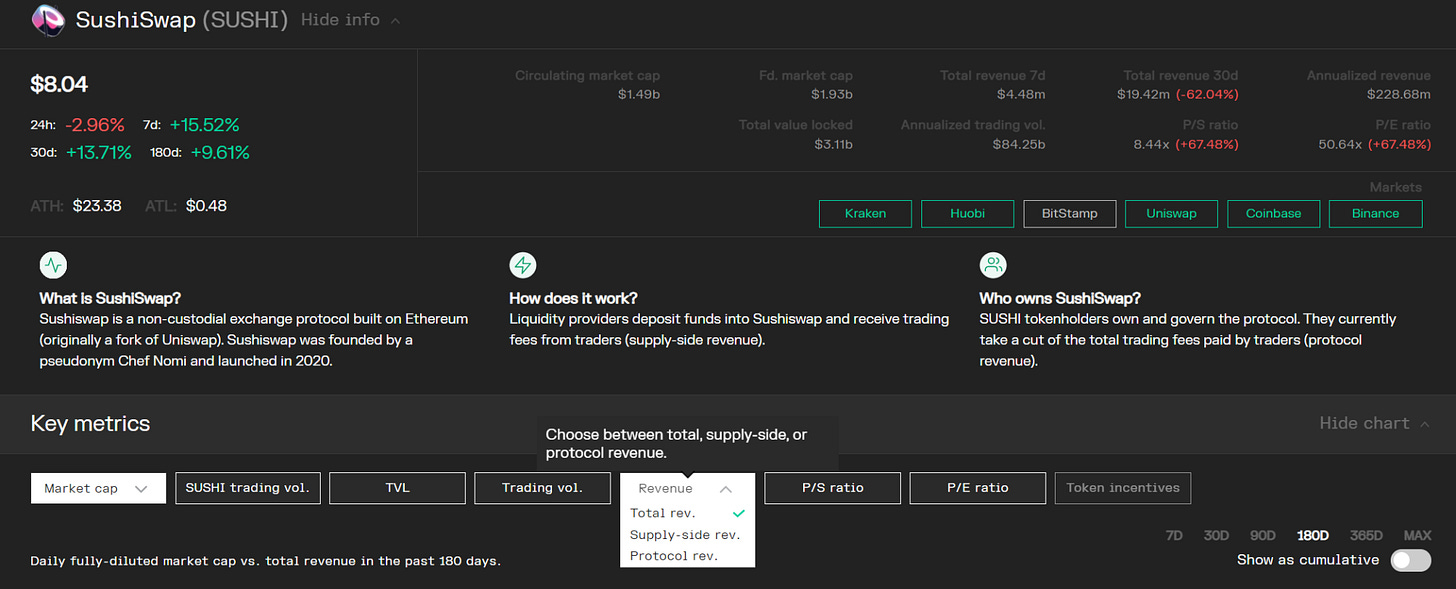This screenshot has height=589, width=1456.
Task: Open the Uniswap market link
Action: point(1171,213)
